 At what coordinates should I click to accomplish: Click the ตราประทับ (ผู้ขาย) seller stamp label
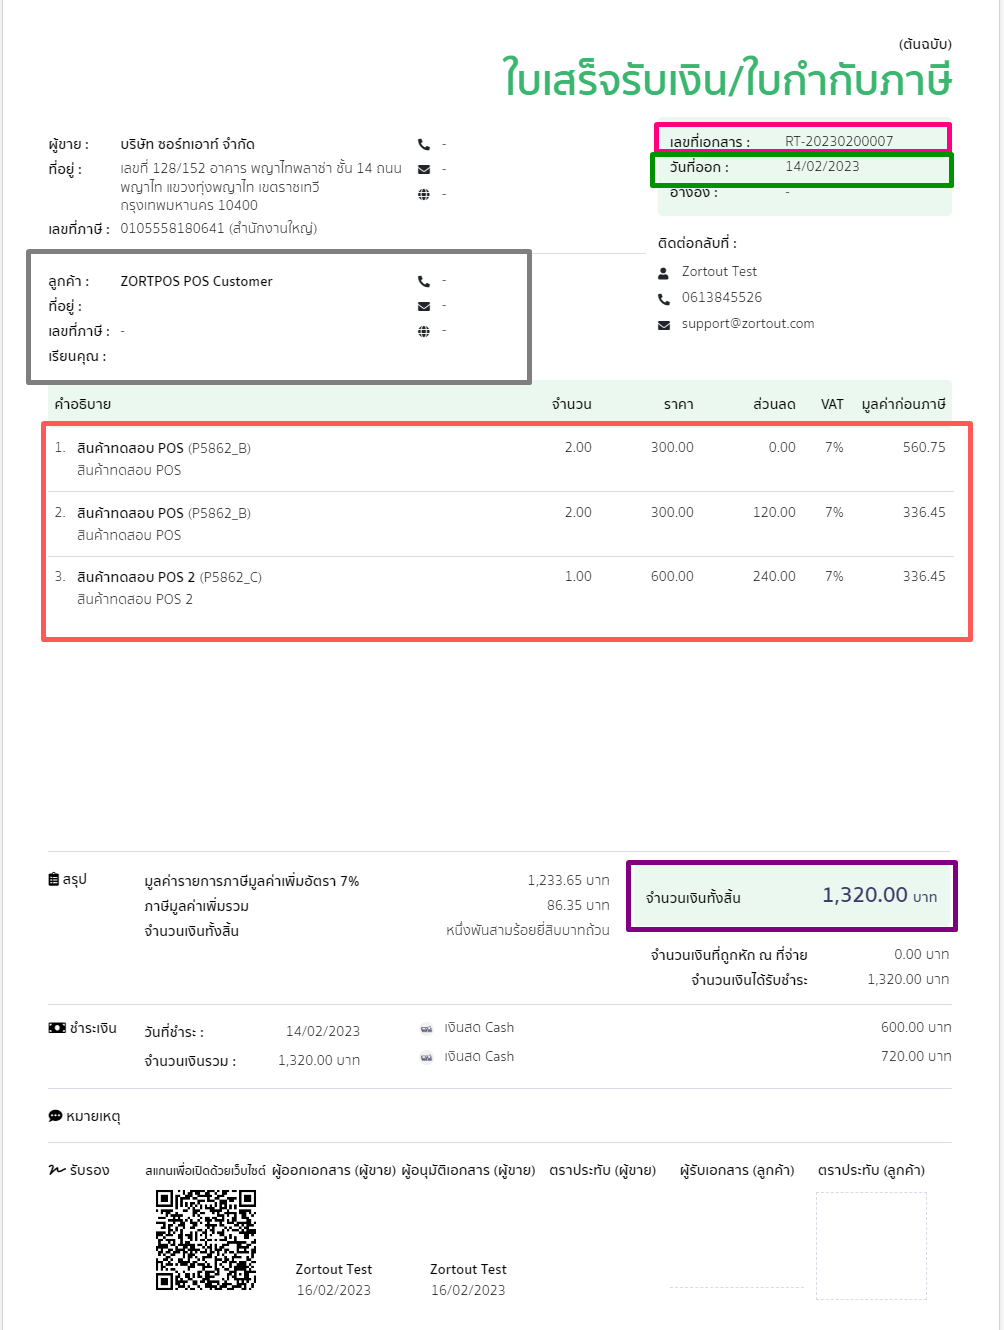point(603,1170)
